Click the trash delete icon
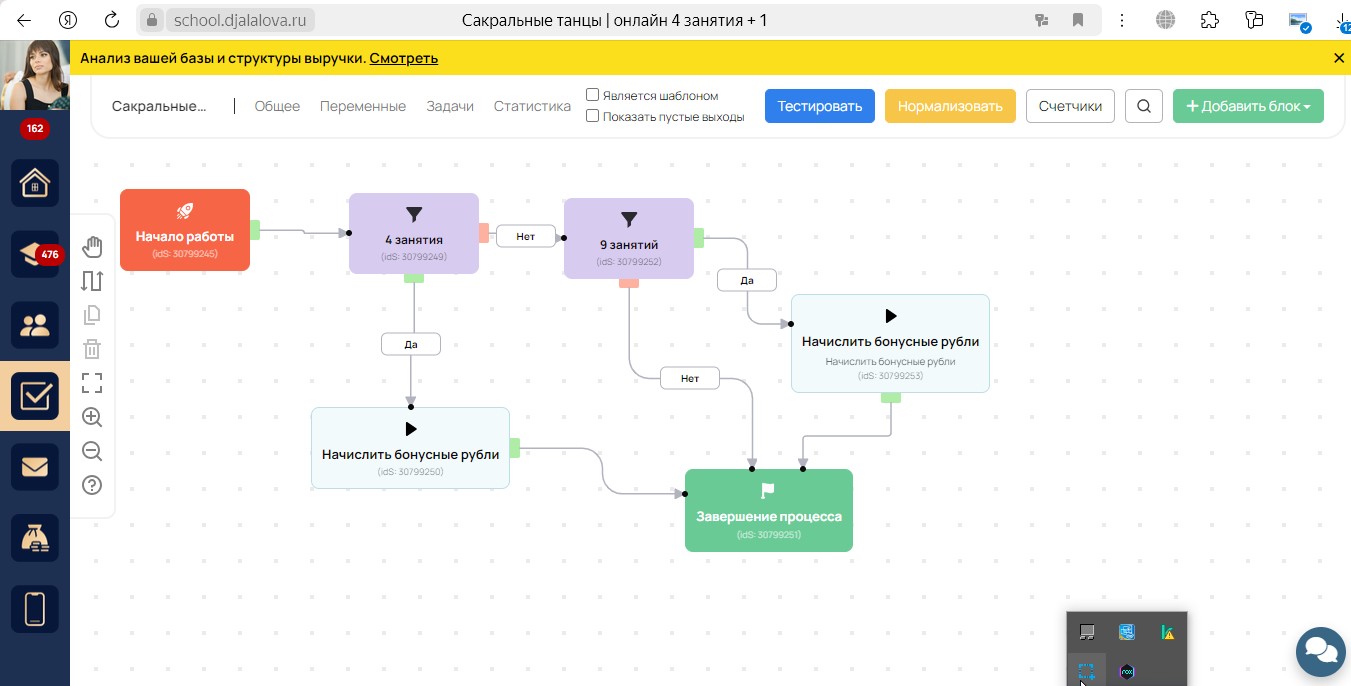Screen dimensions: 1351x686 tap(92, 349)
